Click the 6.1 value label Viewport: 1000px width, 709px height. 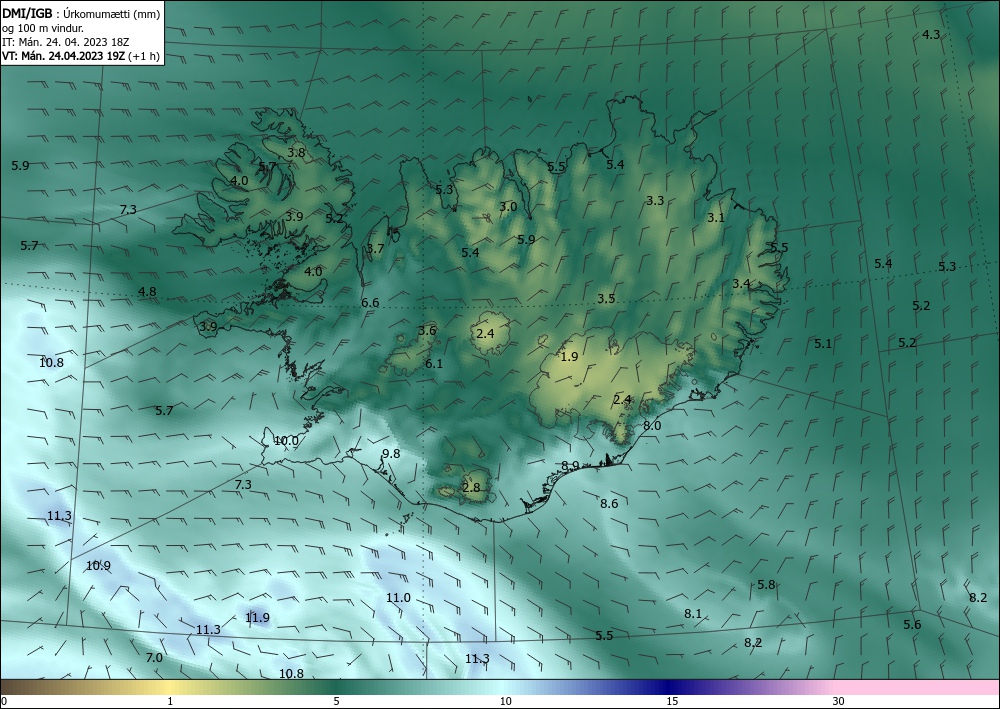click(434, 363)
